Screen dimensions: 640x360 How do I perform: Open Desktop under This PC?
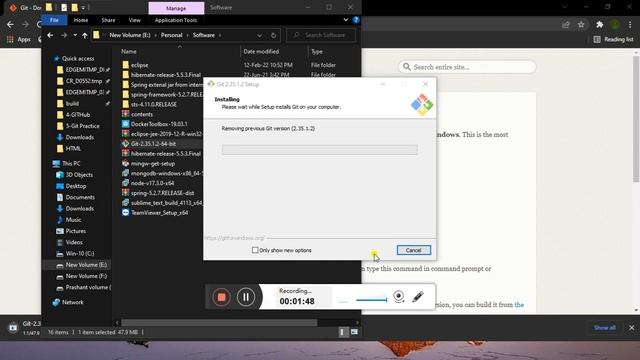pyautogui.click(x=76, y=186)
